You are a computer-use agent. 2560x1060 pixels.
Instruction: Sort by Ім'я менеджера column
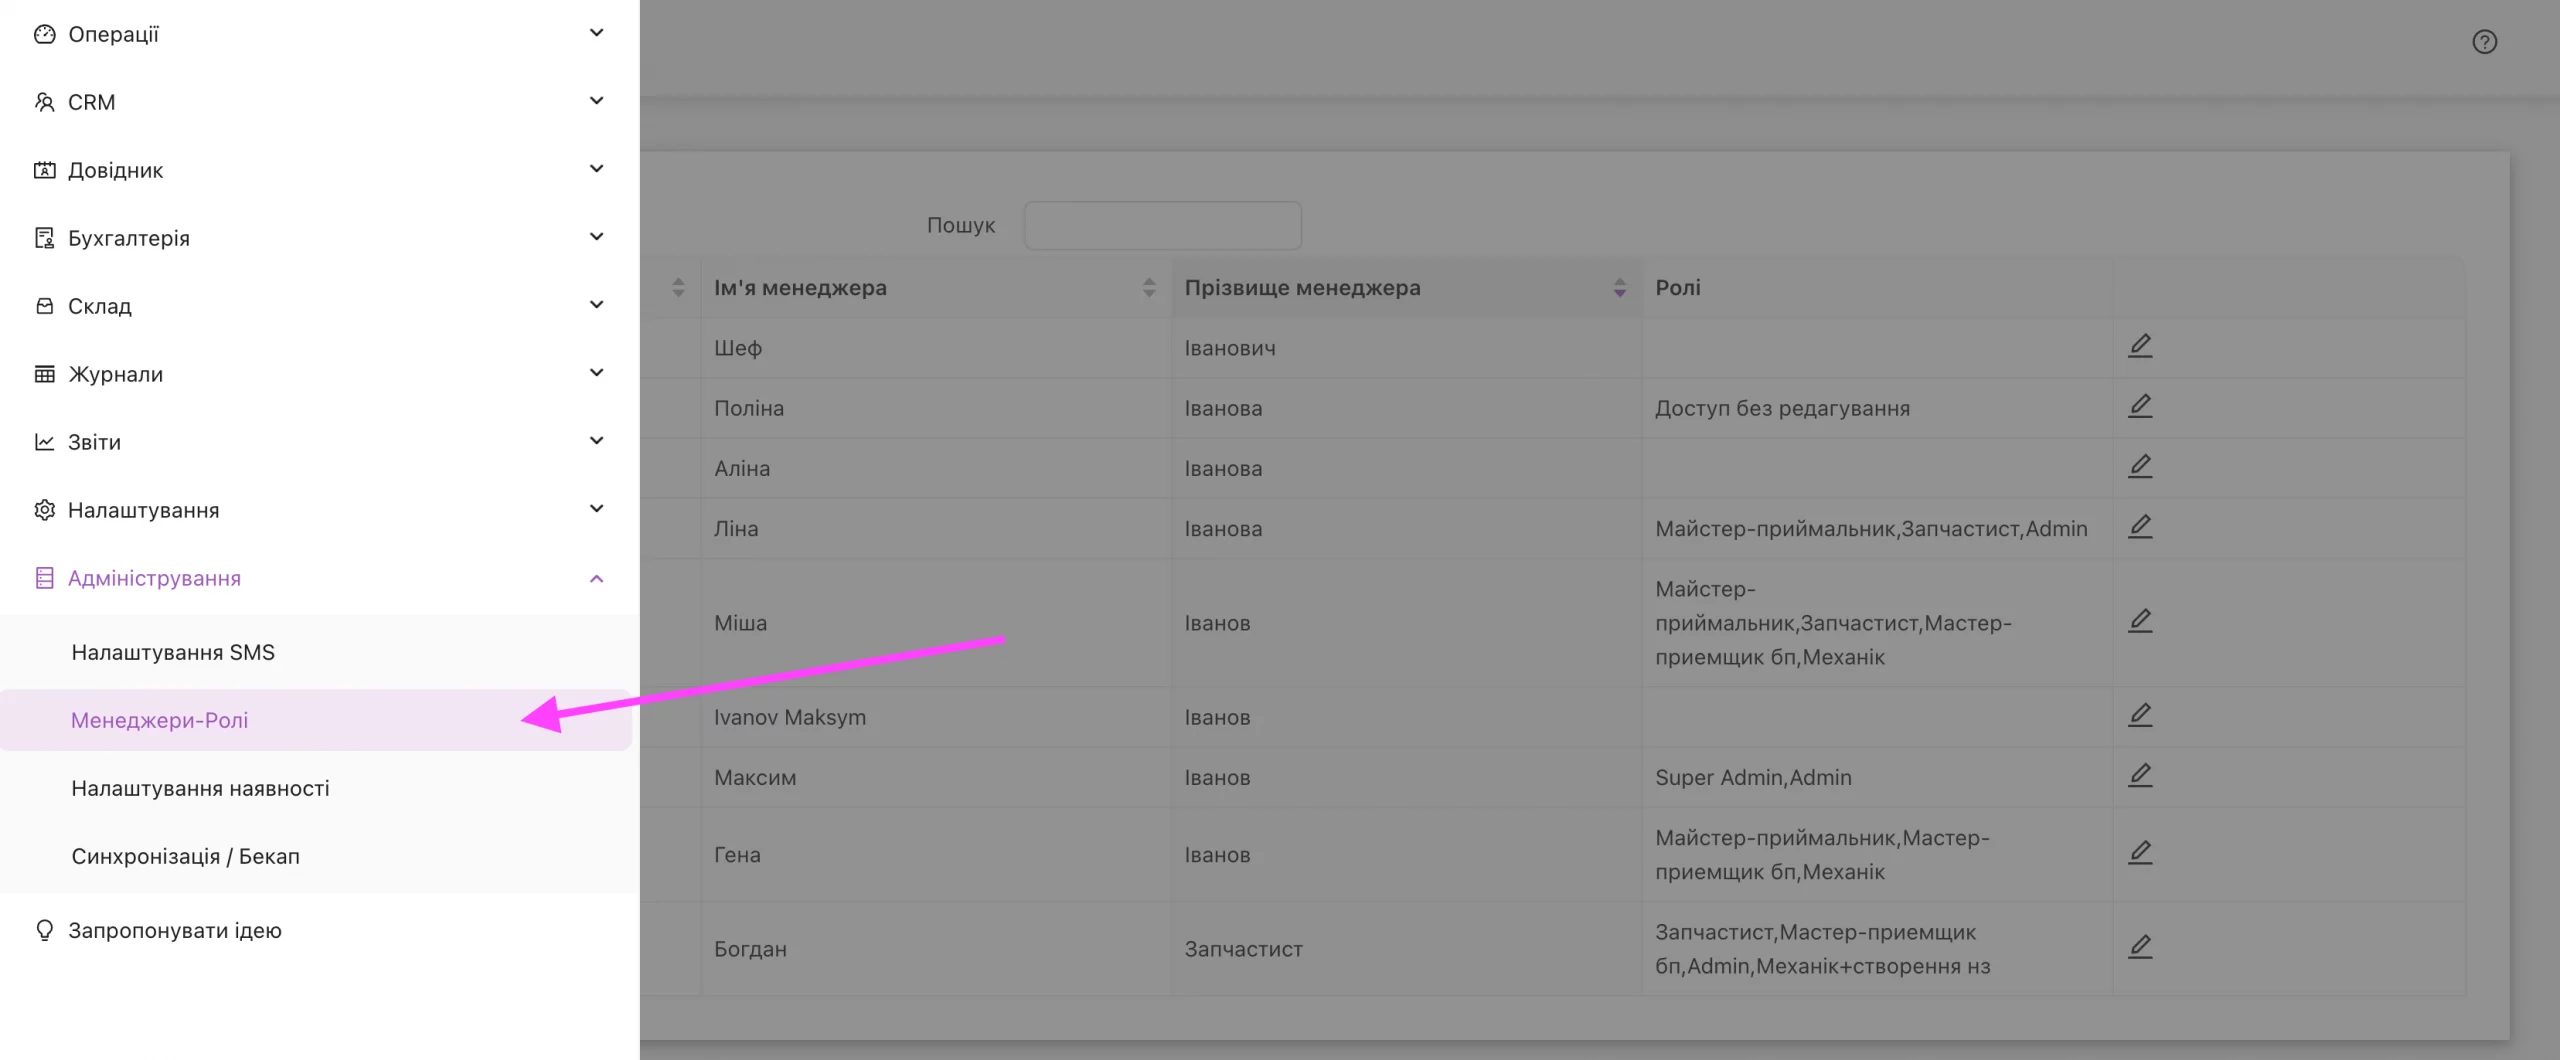click(x=1149, y=288)
